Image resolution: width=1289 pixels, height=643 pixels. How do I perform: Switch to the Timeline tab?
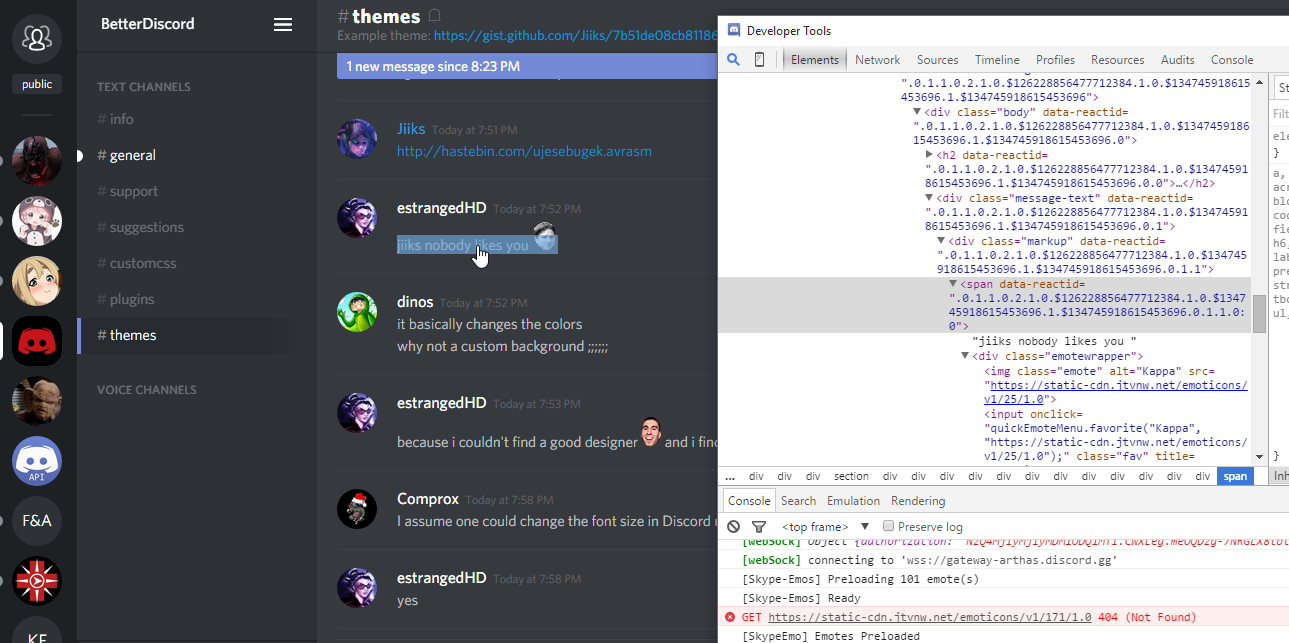click(x=997, y=59)
